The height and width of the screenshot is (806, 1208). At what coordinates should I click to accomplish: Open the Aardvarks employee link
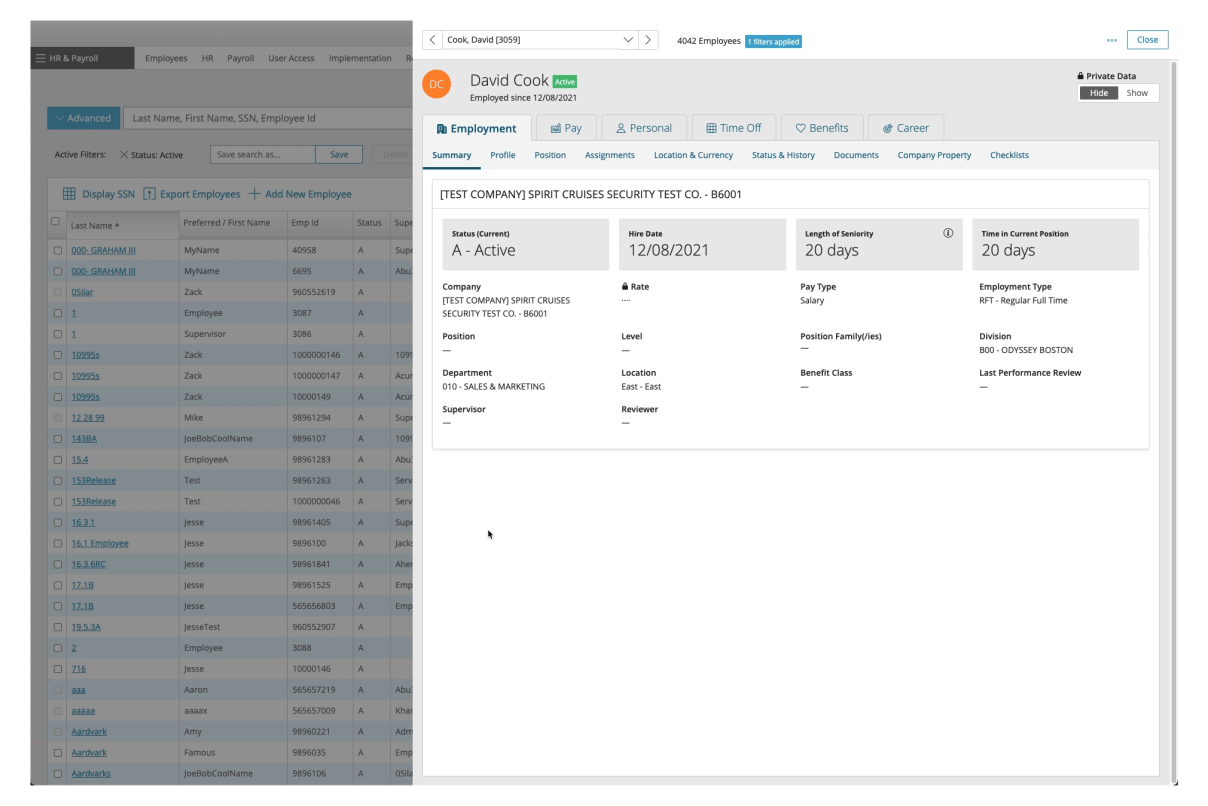pyautogui.click(x=91, y=773)
